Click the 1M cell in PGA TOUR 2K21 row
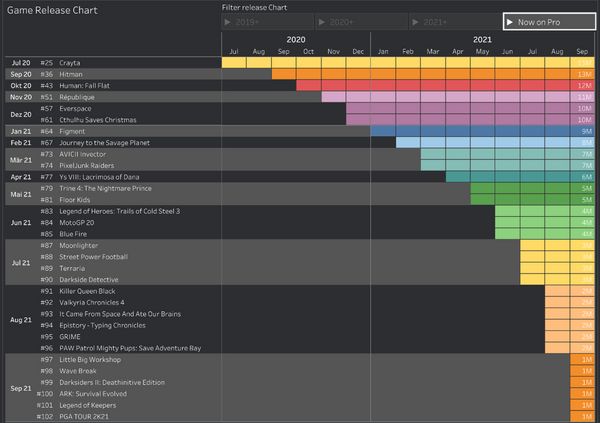This screenshot has height=423, width=600. point(582,416)
